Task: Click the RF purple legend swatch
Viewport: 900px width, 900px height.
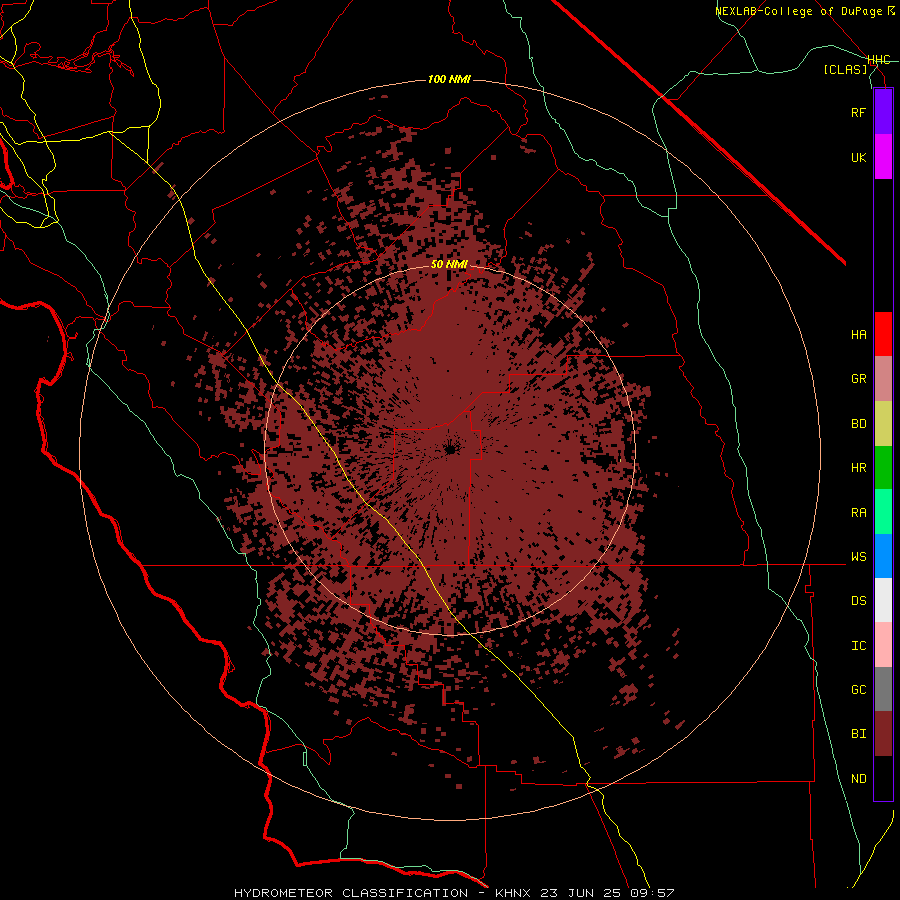Action: (883, 112)
